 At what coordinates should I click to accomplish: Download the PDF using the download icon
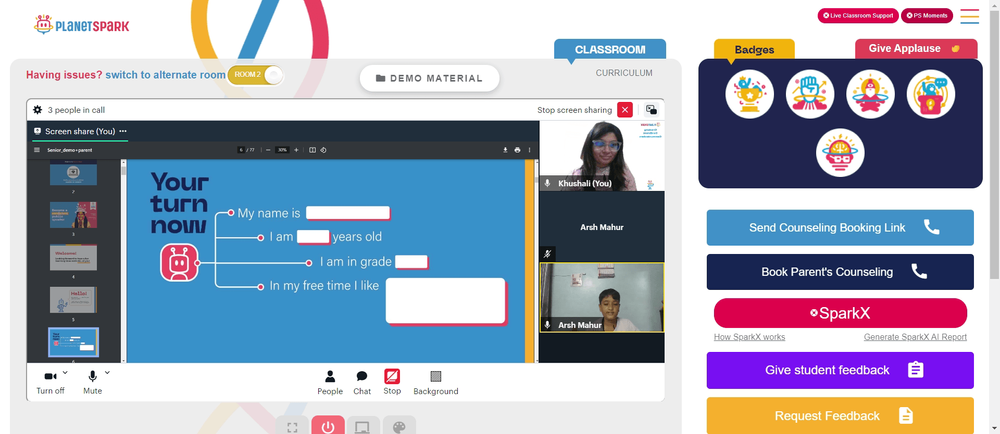[x=505, y=150]
